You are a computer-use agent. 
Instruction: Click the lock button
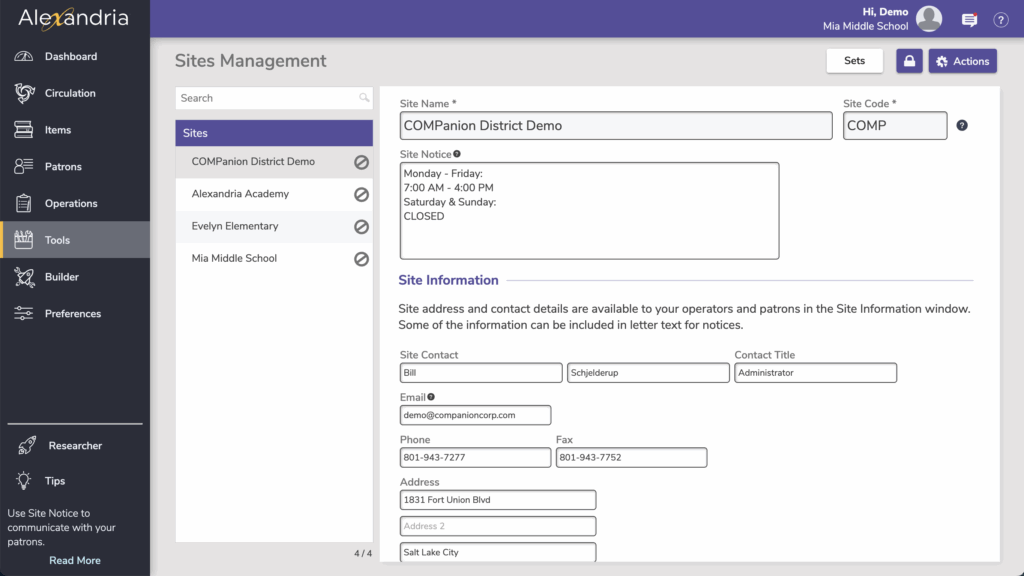[909, 61]
